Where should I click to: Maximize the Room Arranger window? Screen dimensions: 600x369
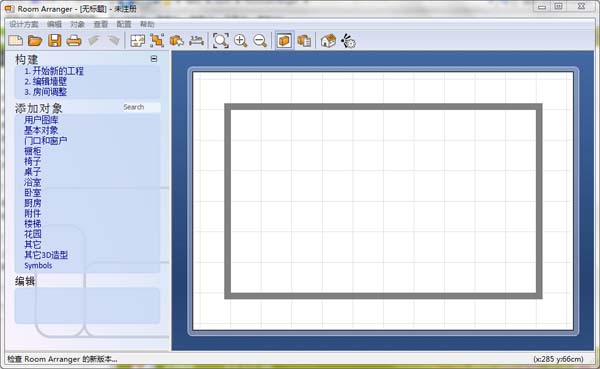[x=558, y=7]
